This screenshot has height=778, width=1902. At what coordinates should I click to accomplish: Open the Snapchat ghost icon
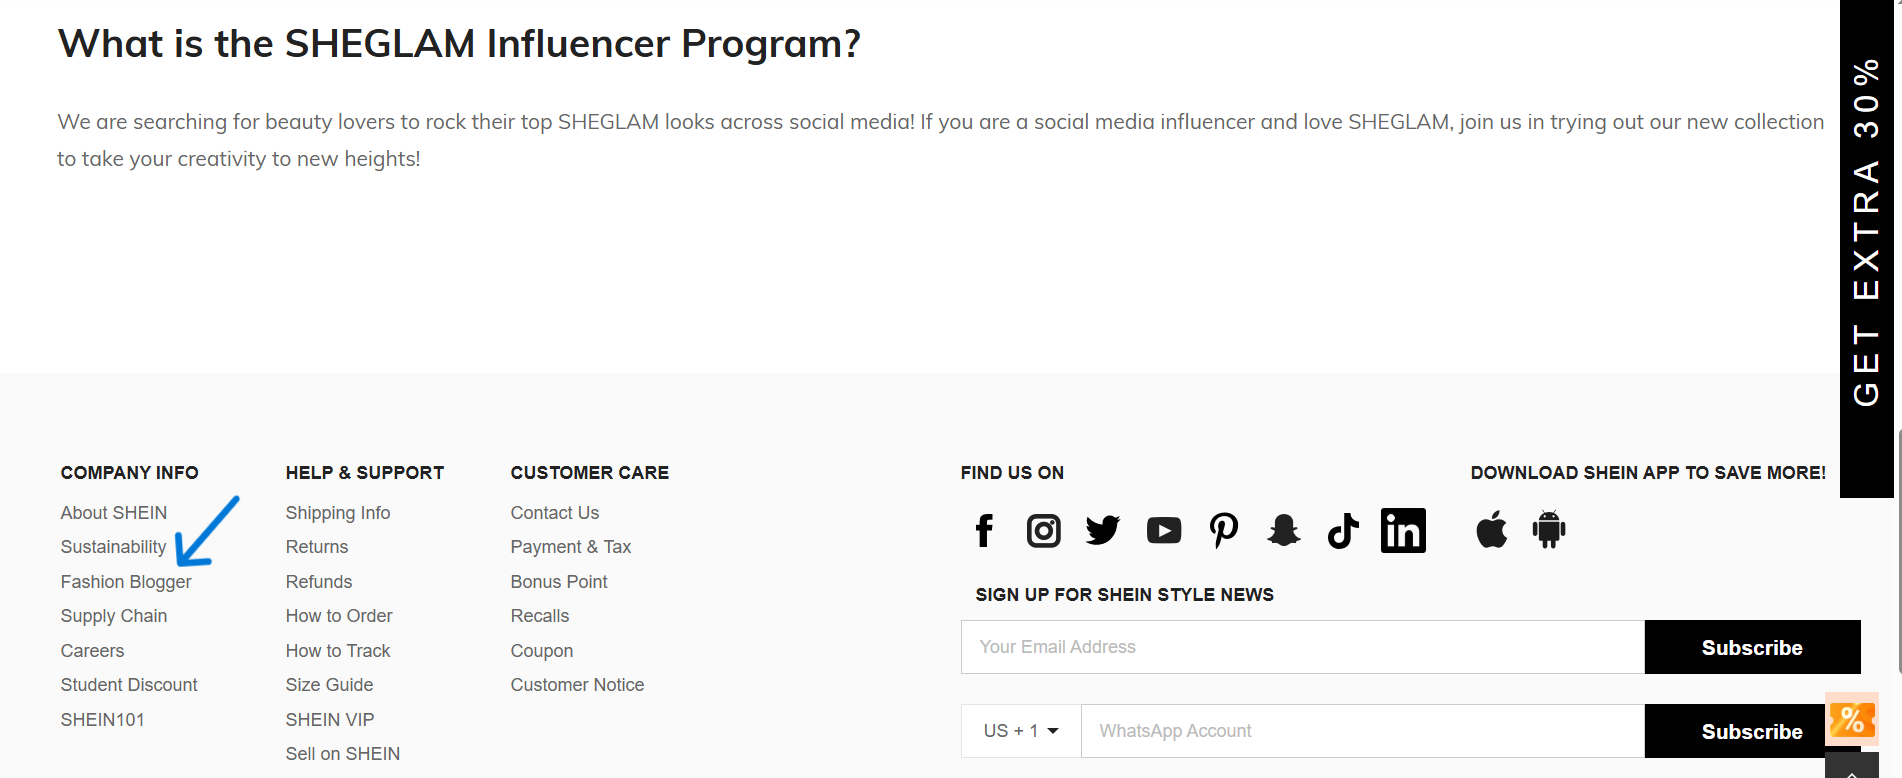pos(1284,531)
